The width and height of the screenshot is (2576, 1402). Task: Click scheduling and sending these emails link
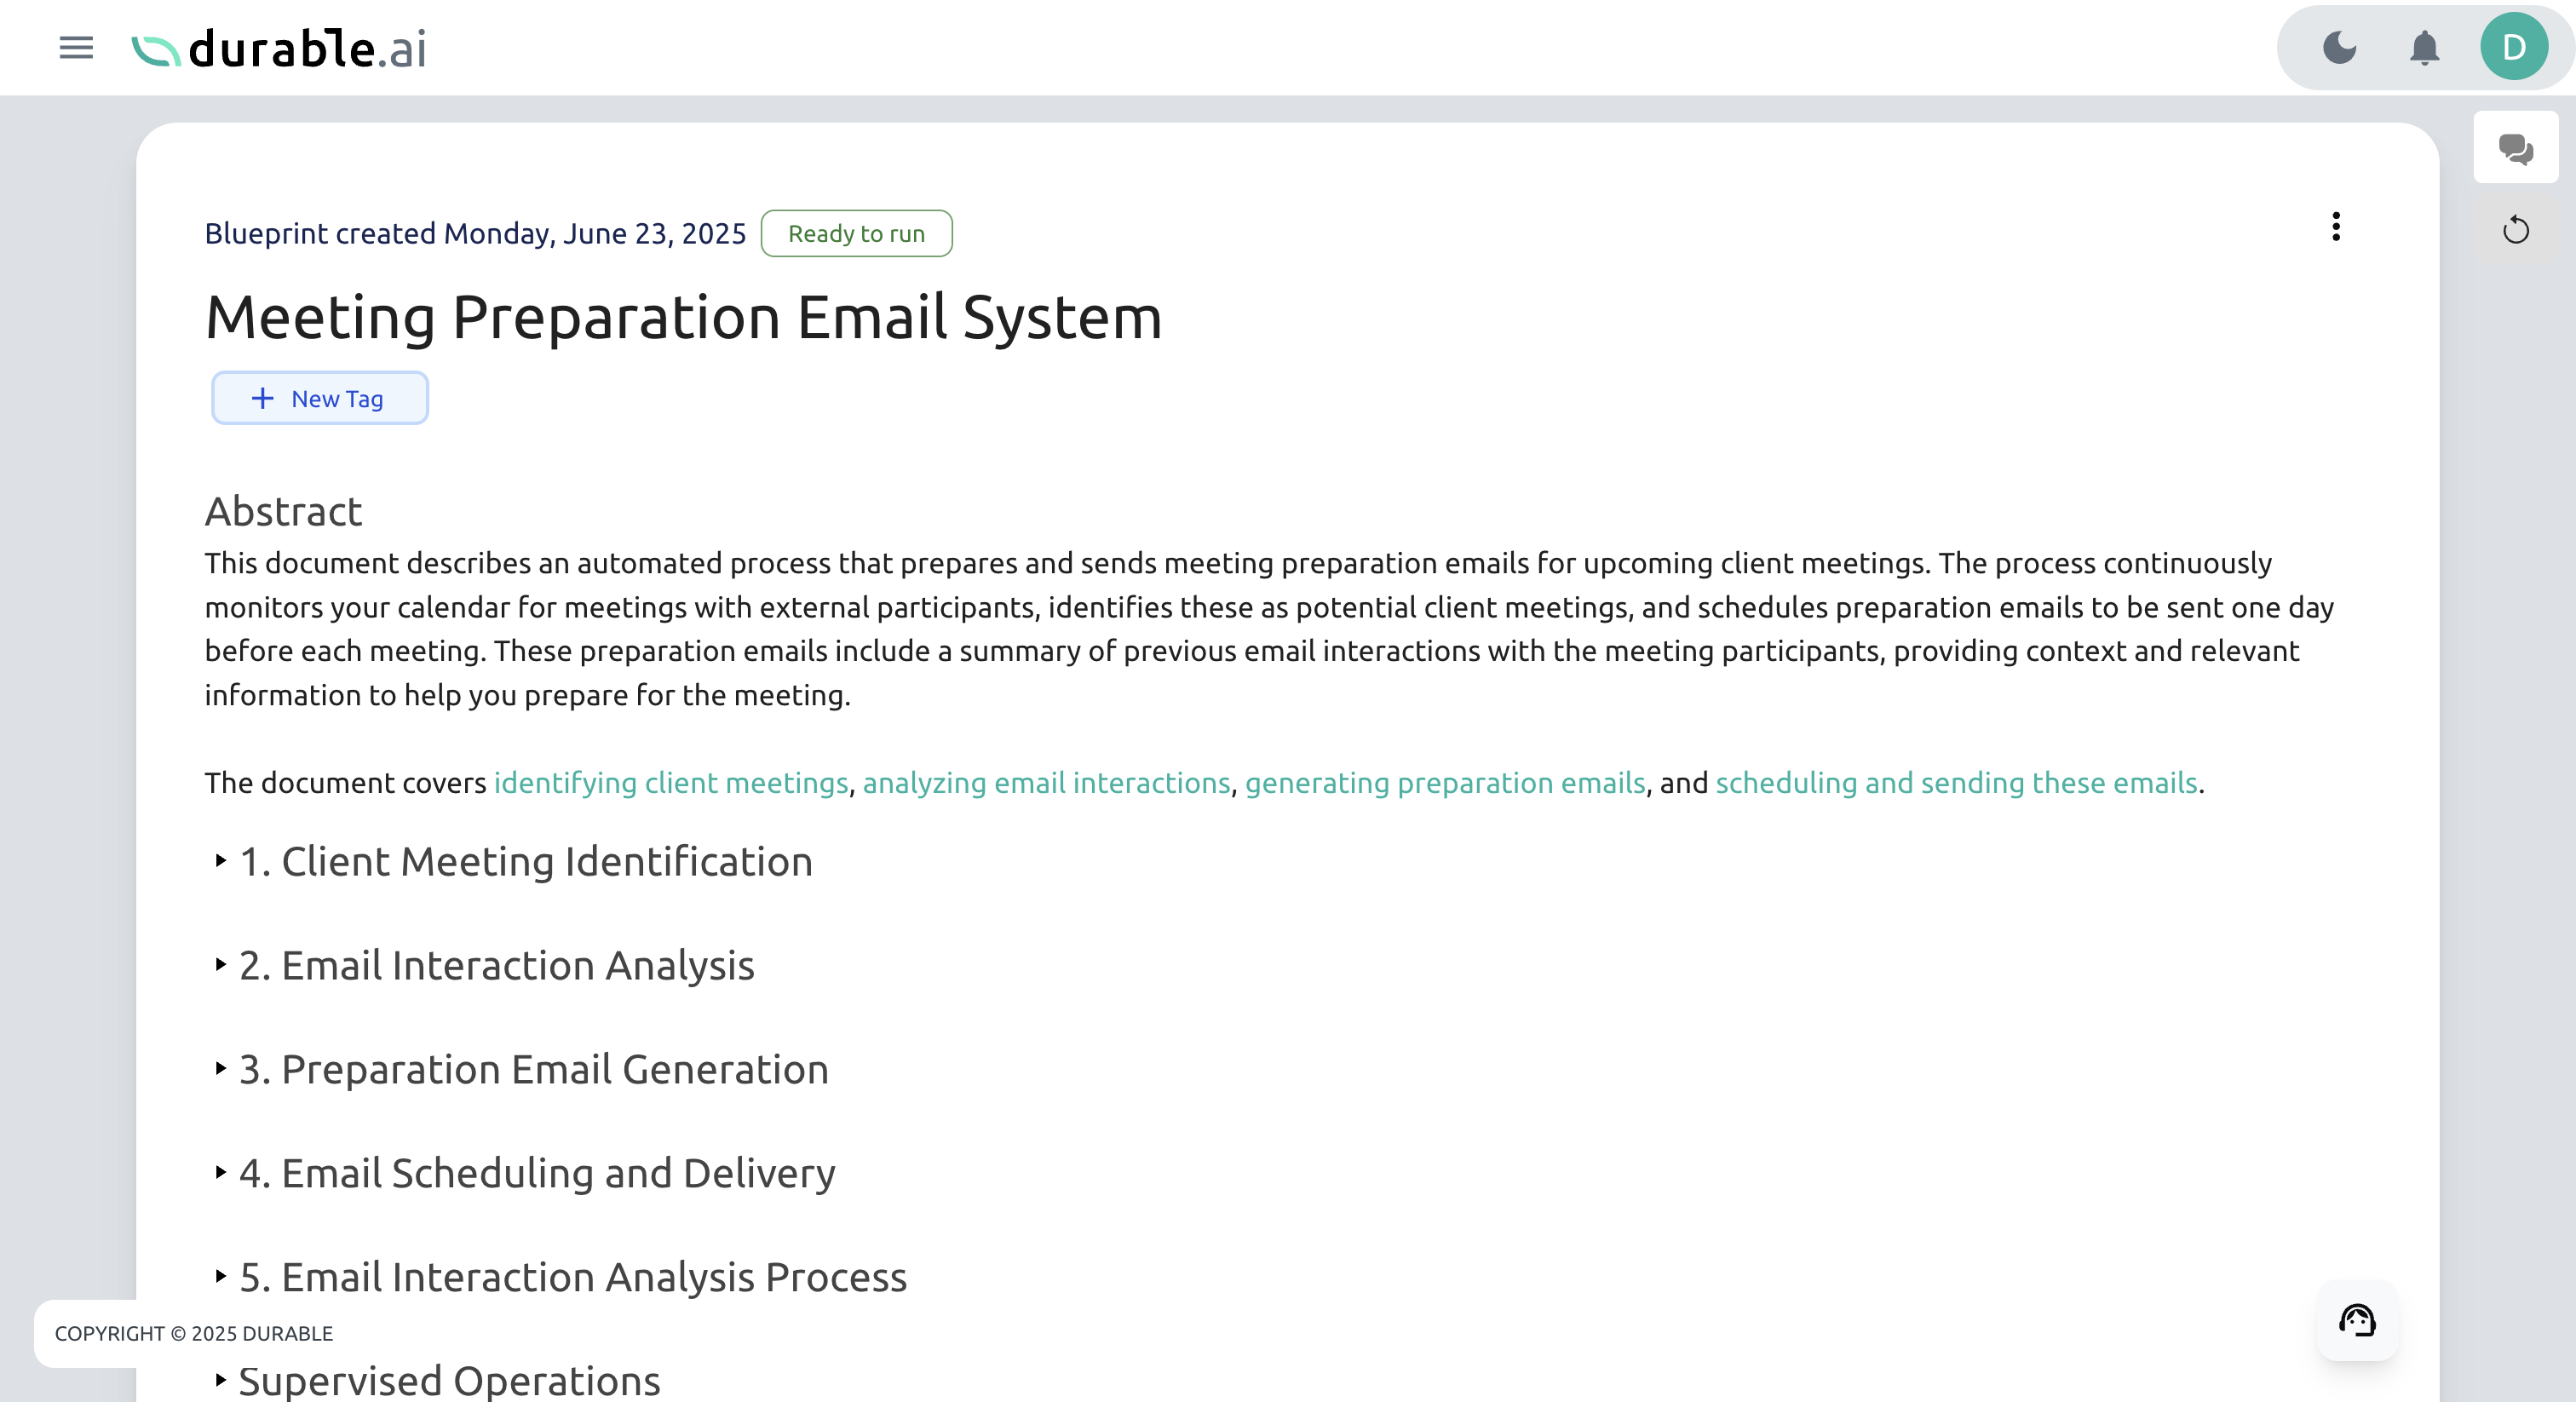click(1956, 782)
